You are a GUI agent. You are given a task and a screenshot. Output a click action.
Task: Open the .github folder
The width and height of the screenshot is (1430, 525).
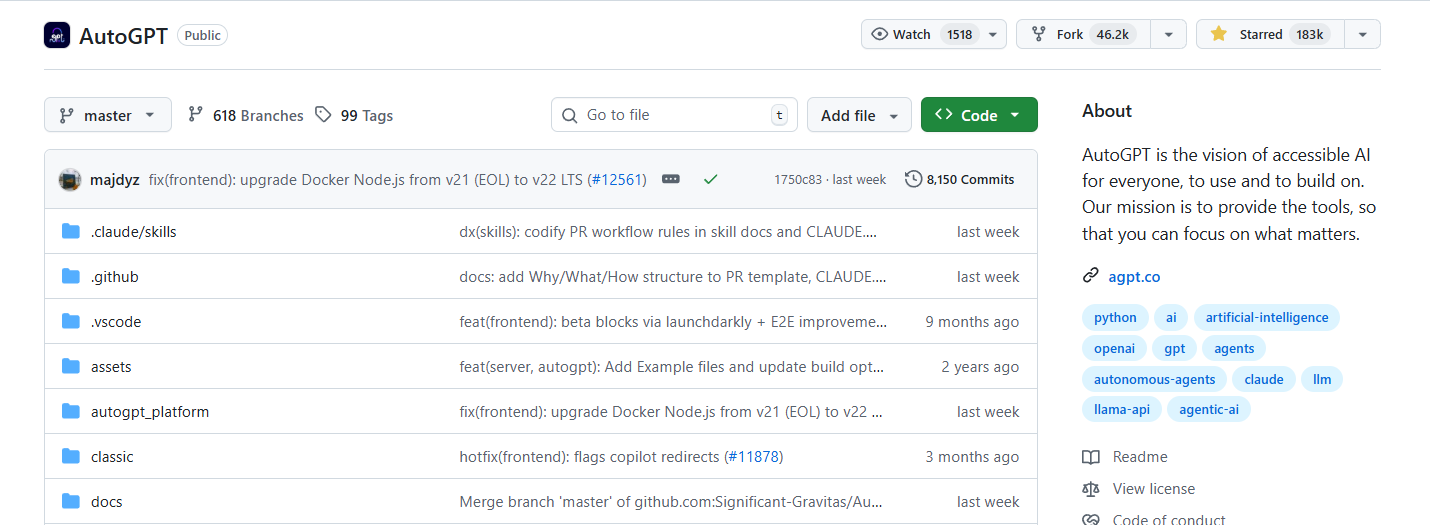pos(115,277)
